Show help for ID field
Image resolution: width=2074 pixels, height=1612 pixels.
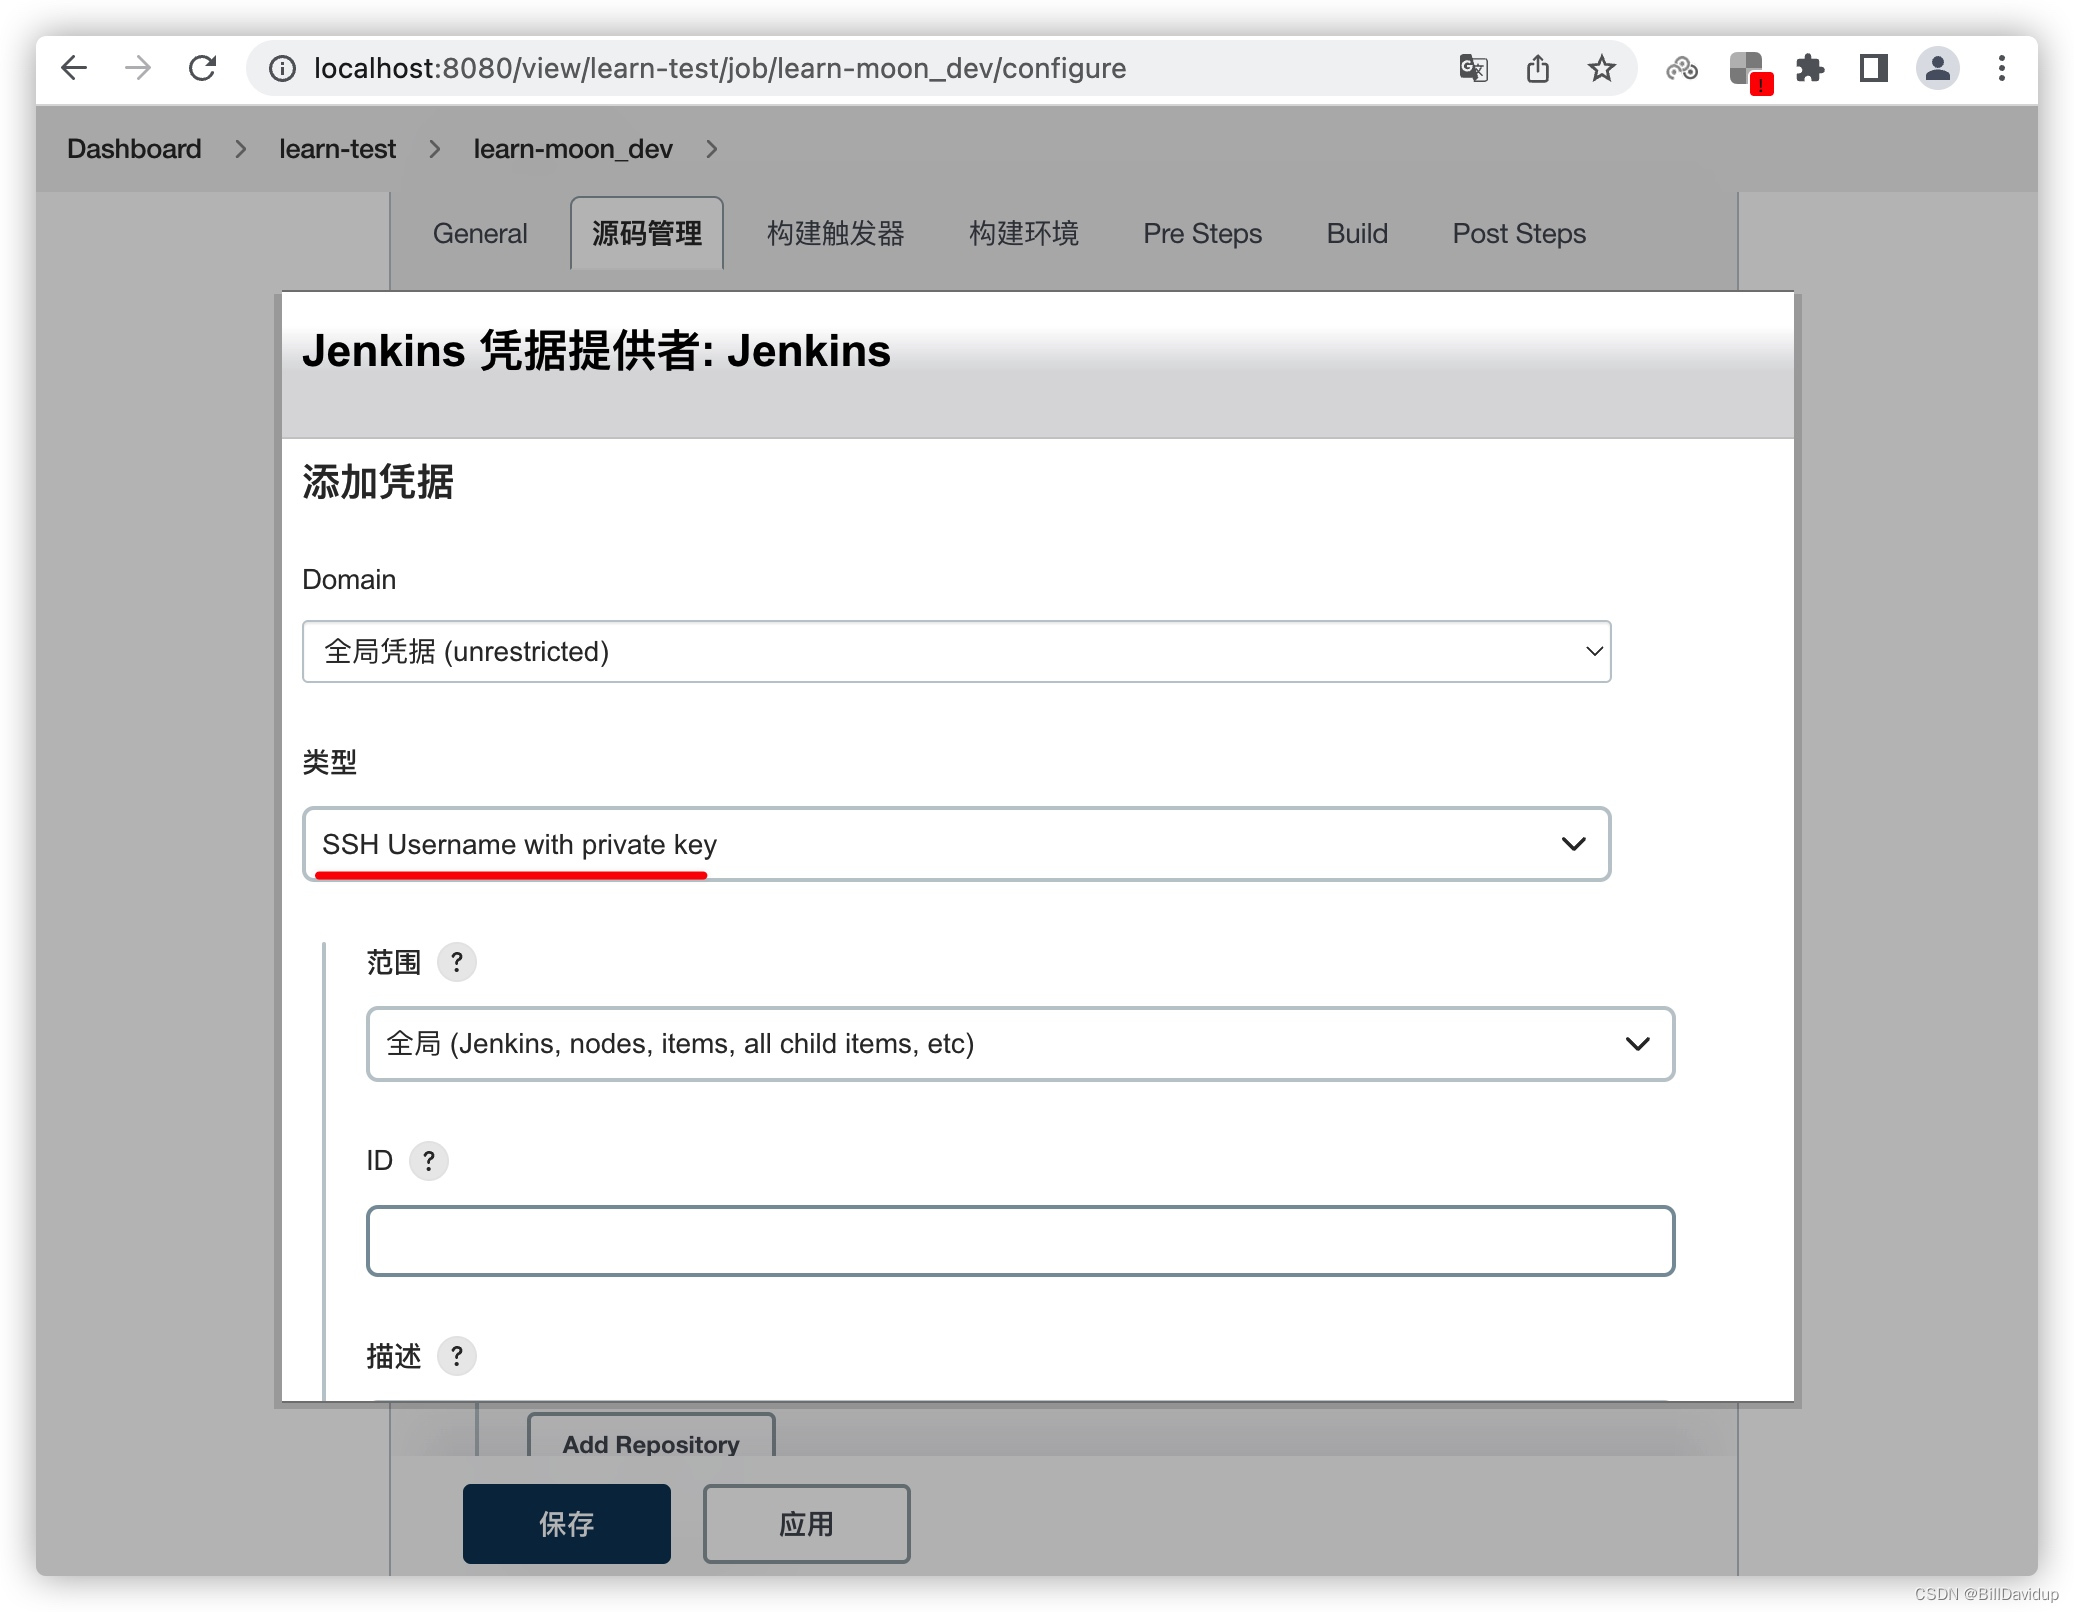tap(429, 1161)
